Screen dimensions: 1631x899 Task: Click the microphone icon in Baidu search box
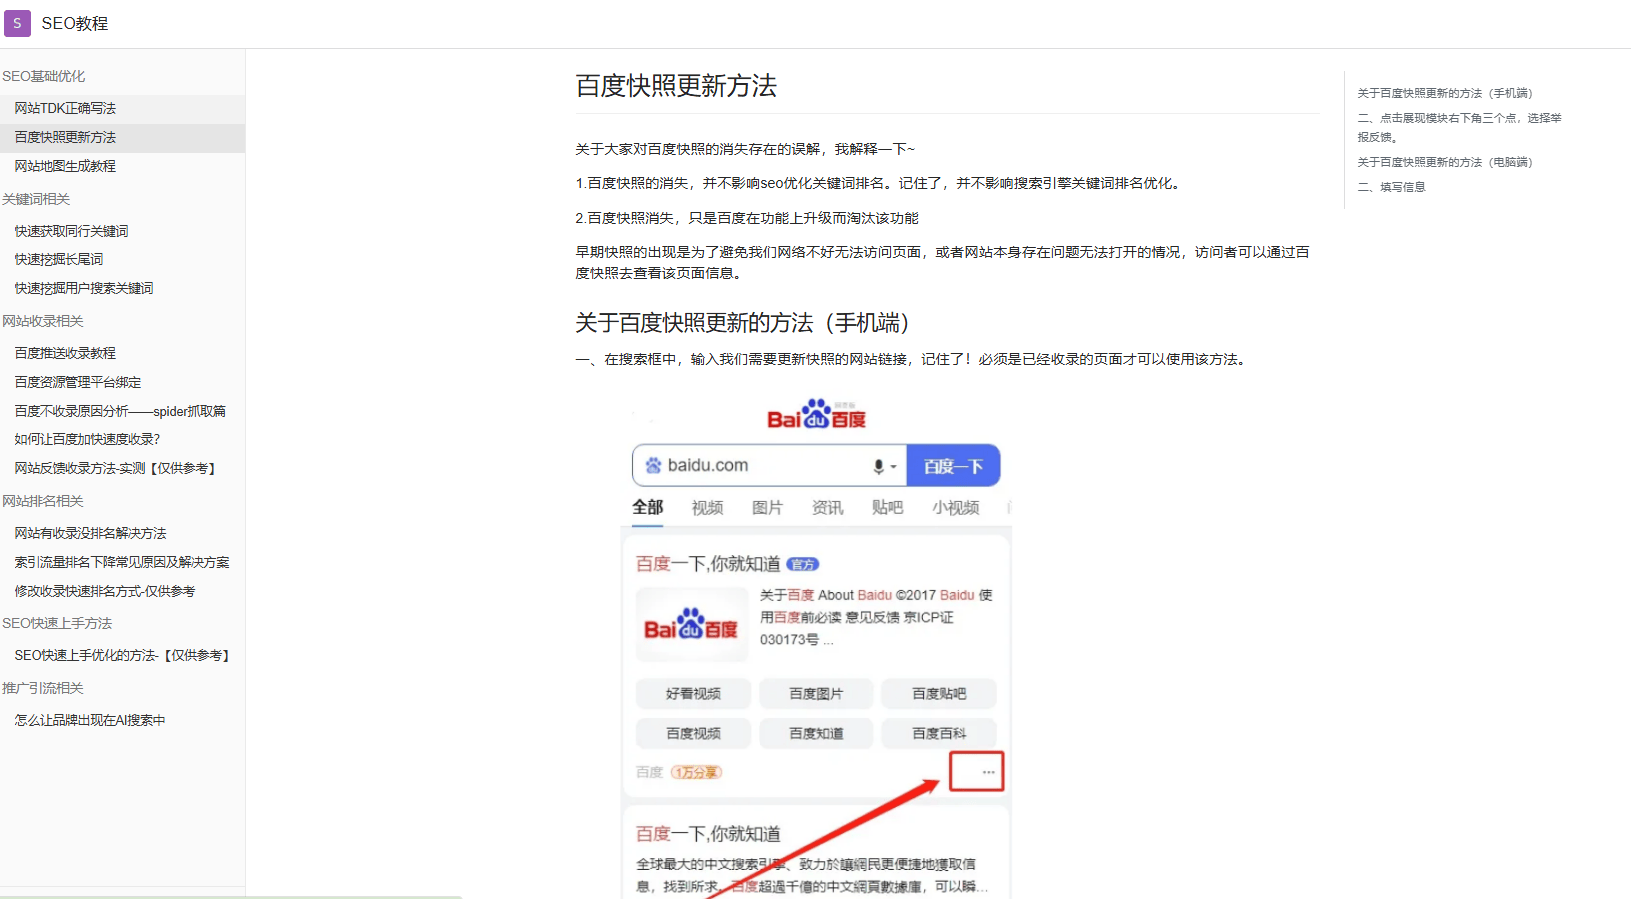(x=879, y=466)
